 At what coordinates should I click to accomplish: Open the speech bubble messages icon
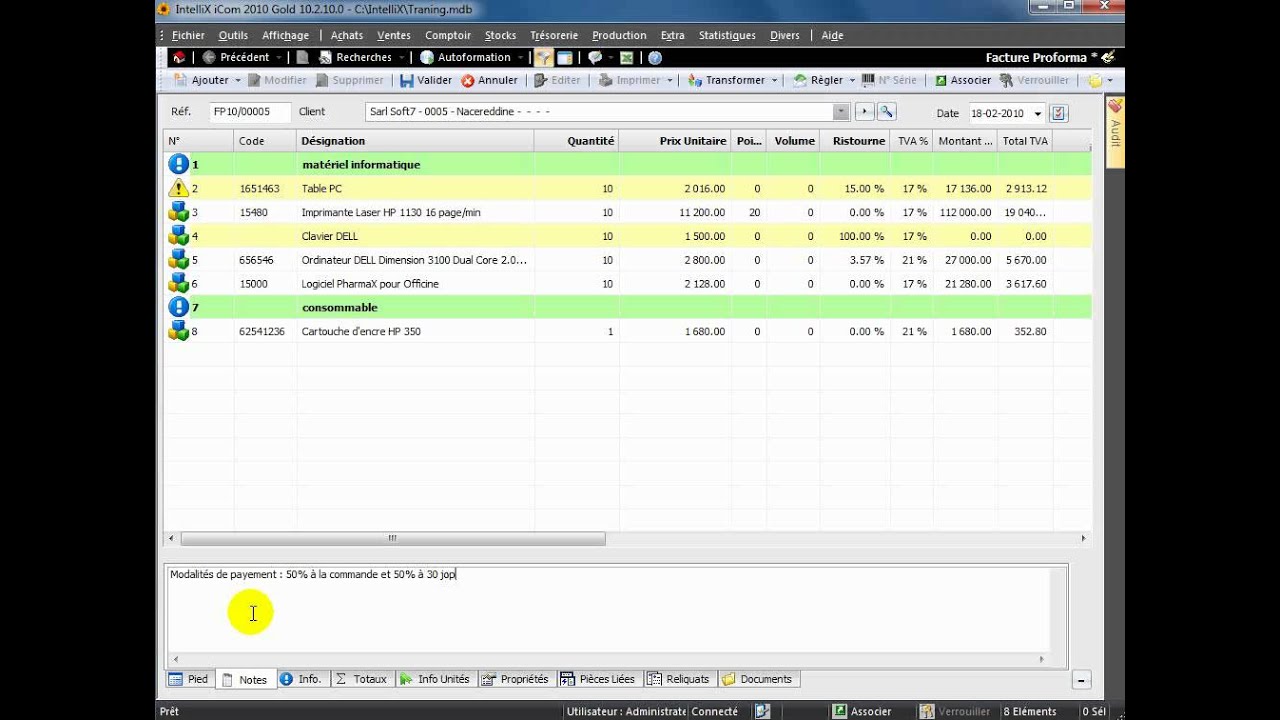click(x=595, y=58)
